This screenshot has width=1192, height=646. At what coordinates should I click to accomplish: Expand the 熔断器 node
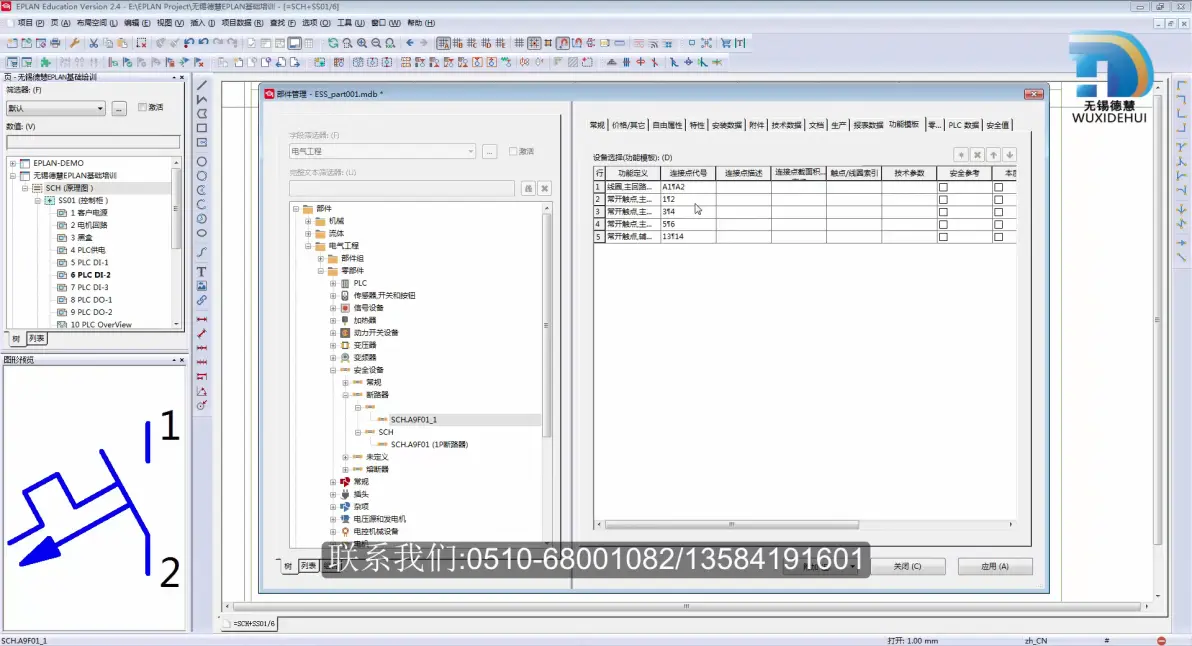[x=345, y=470]
